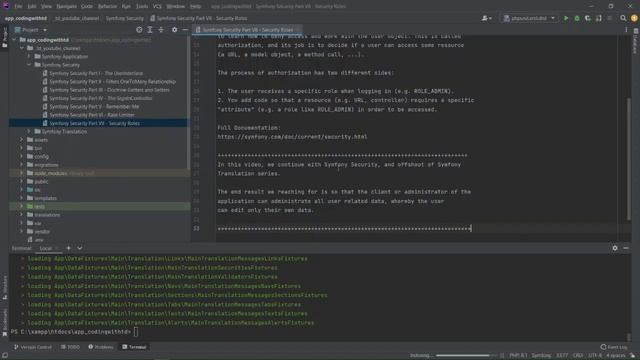The width and height of the screenshot is (640, 360).
Task: Open the VCS menu
Action: (x=157, y=6)
